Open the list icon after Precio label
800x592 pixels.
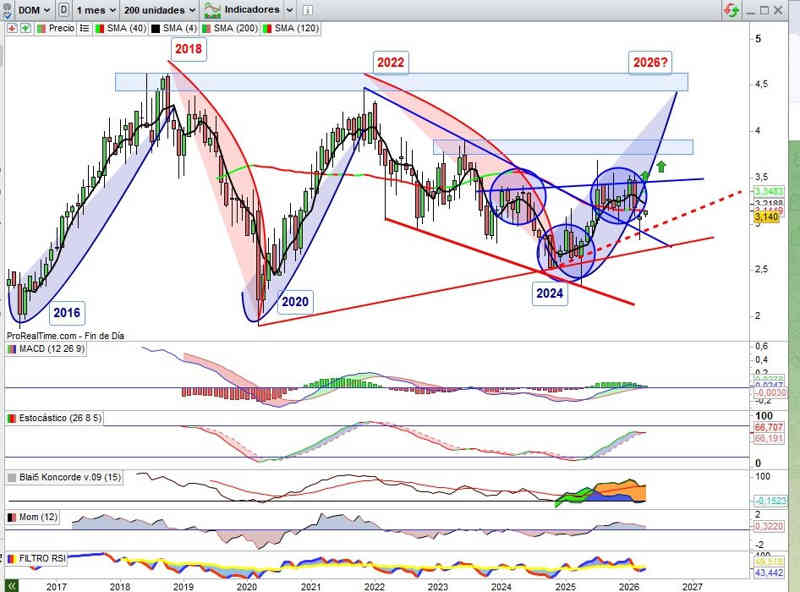84,29
